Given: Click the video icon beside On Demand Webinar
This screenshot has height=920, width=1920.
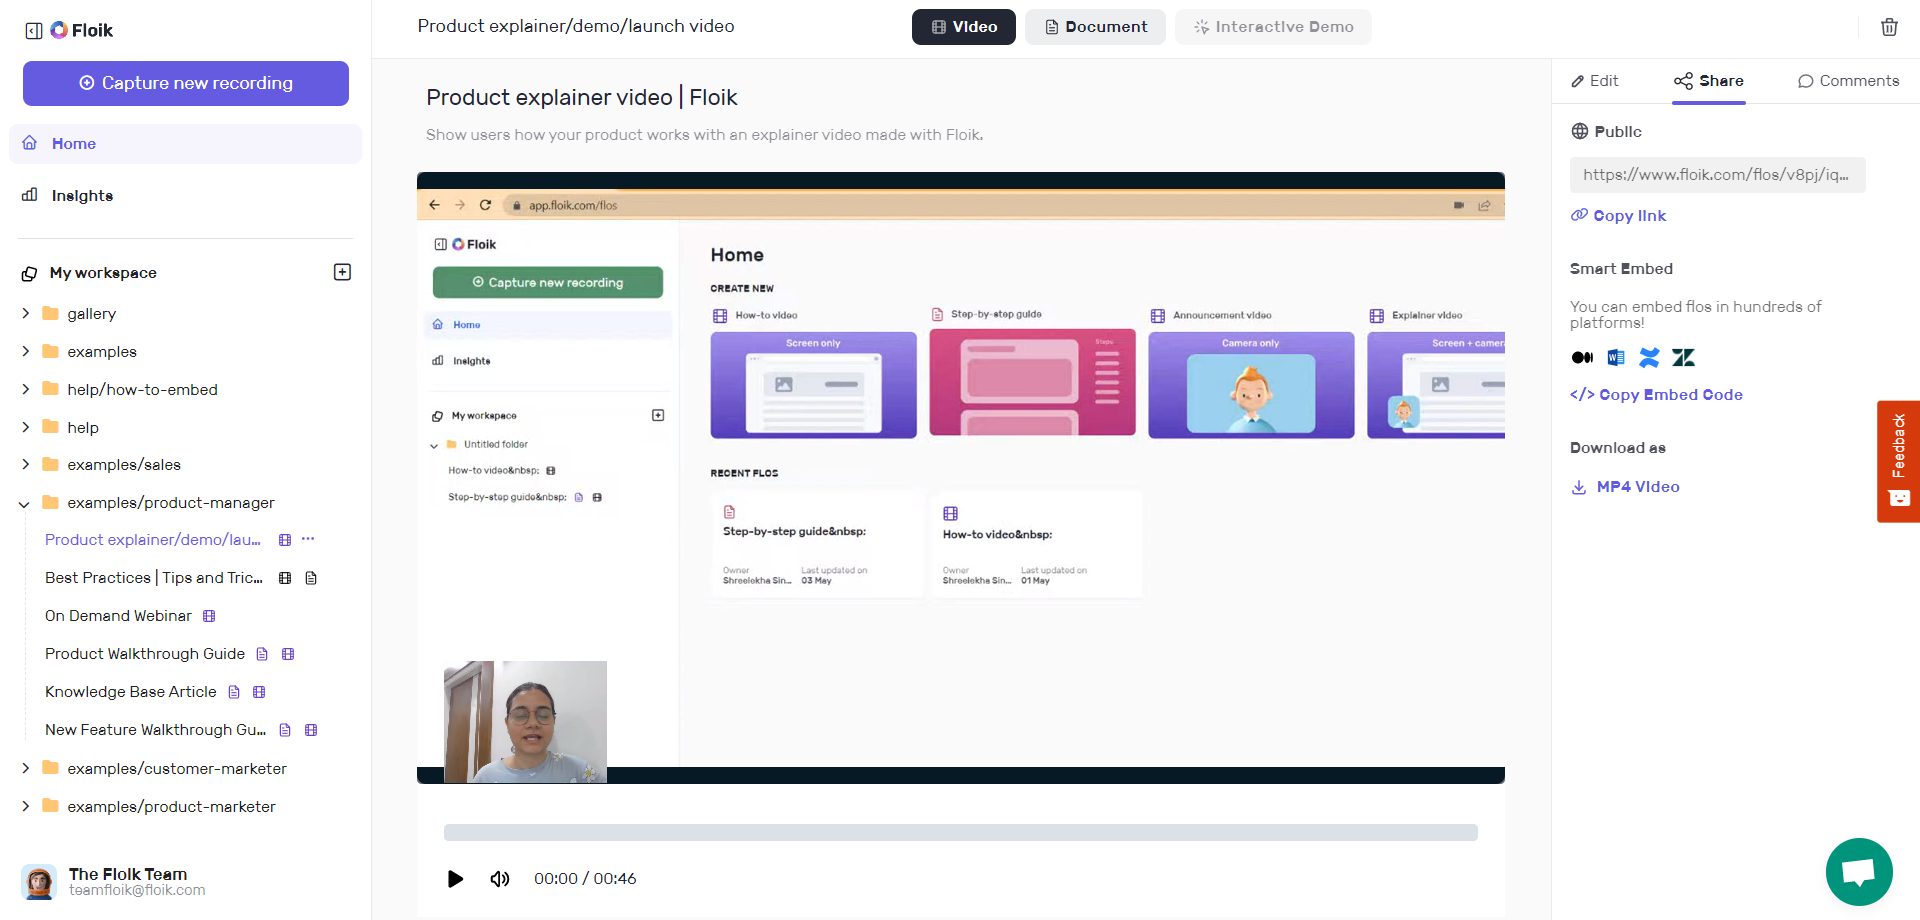Looking at the screenshot, I should pos(210,616).
